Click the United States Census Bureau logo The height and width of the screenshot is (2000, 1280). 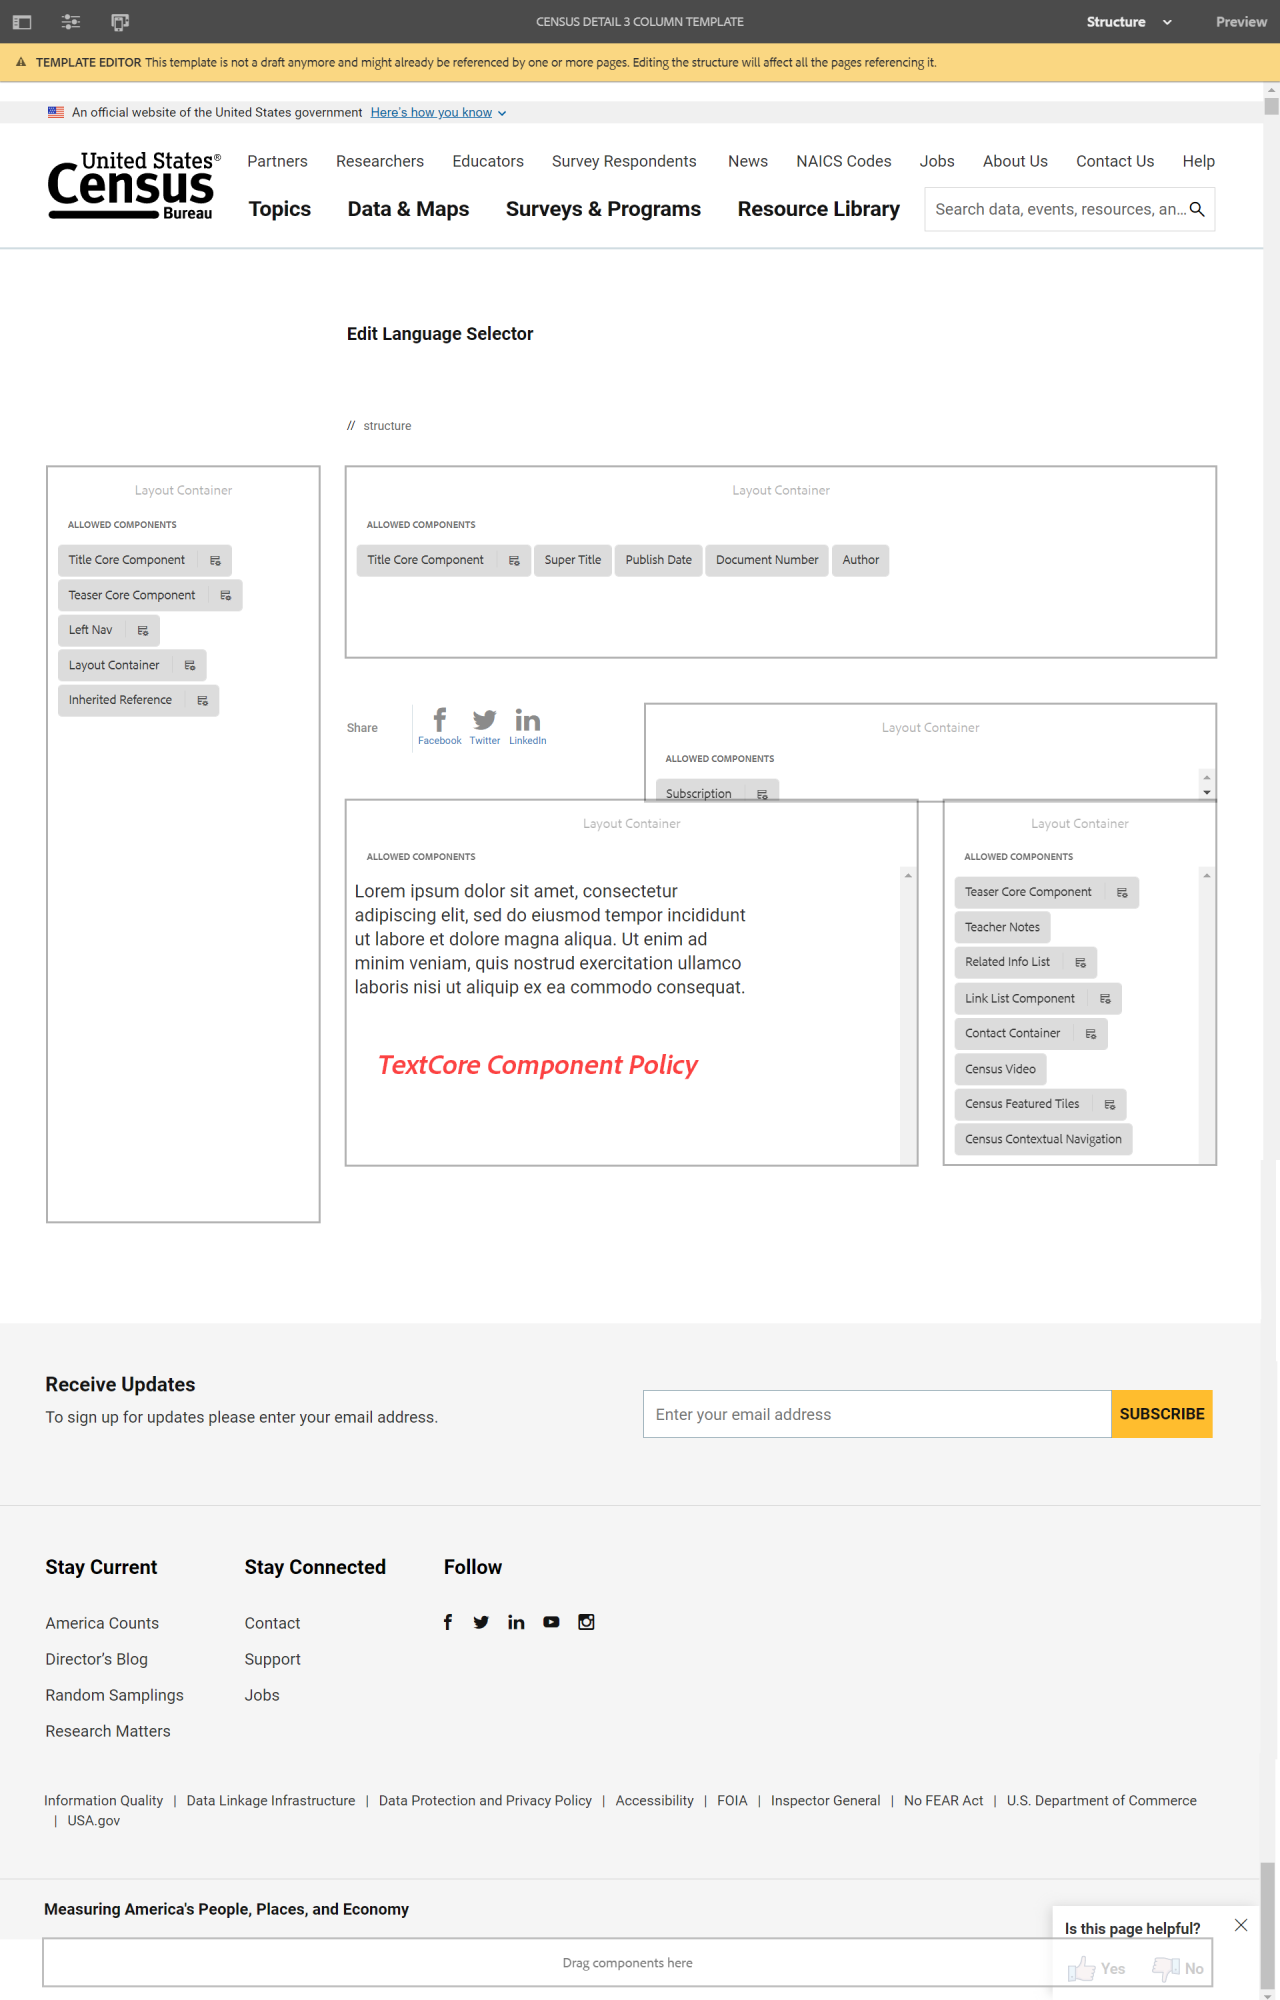[x=134, y=186]
